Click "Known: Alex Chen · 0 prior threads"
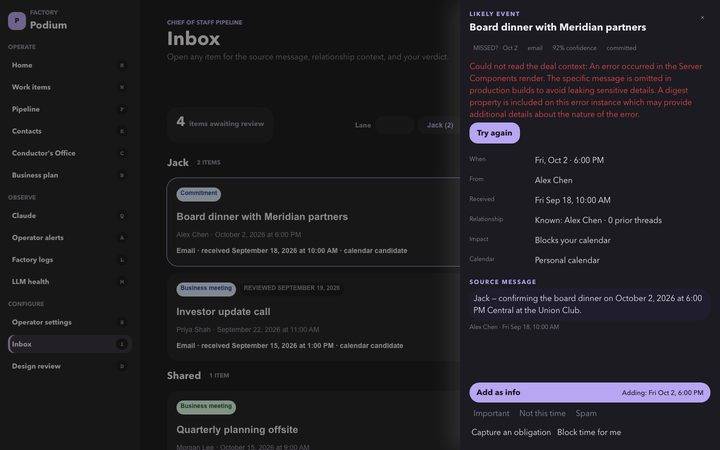This screenshot has height=450, width=720. [x=598, y=220]
